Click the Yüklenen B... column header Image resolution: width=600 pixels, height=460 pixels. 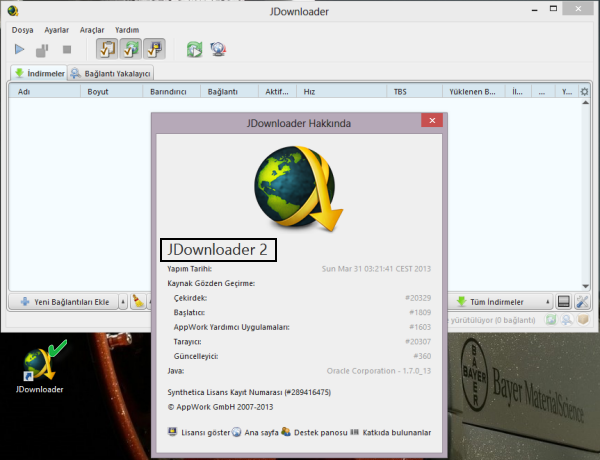473,92
